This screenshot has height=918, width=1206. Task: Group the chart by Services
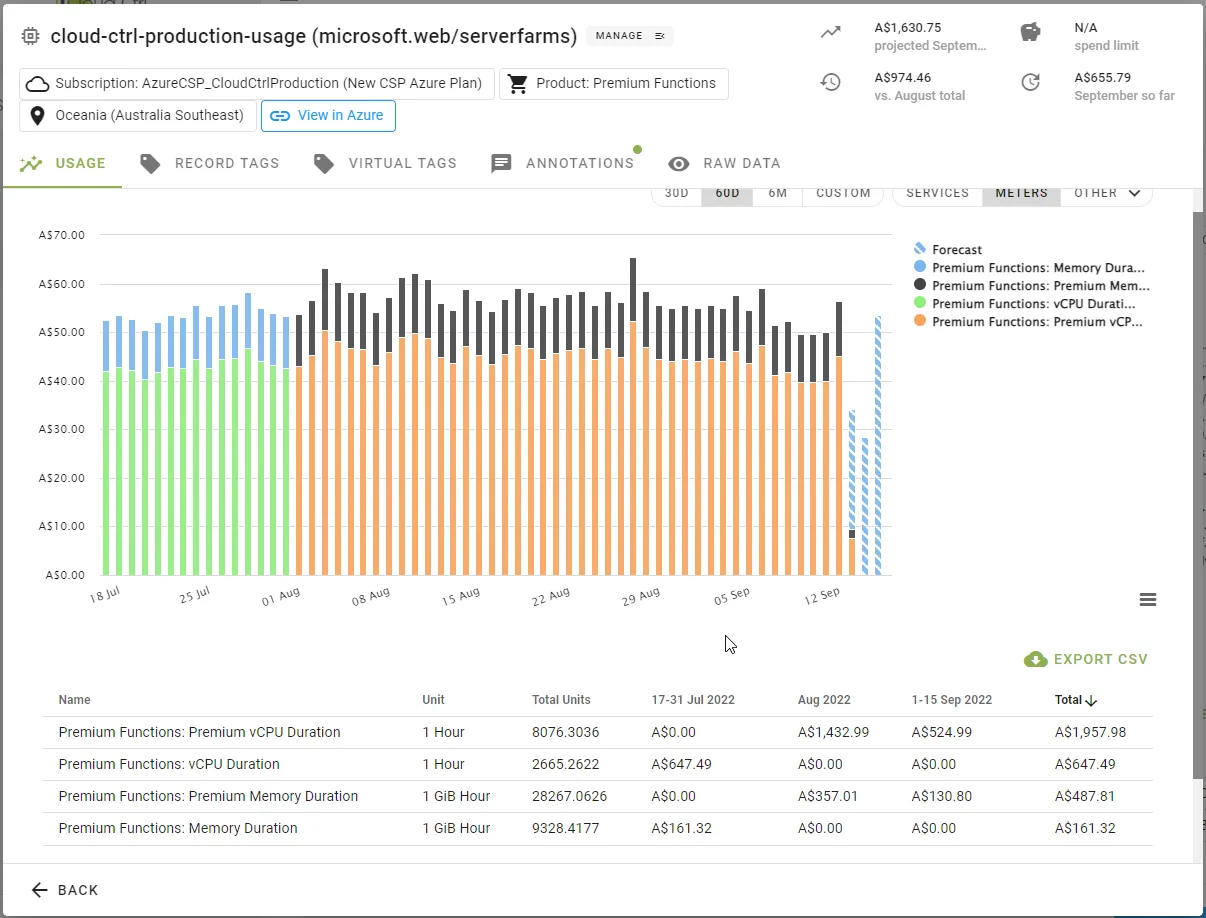coord(937,193)
